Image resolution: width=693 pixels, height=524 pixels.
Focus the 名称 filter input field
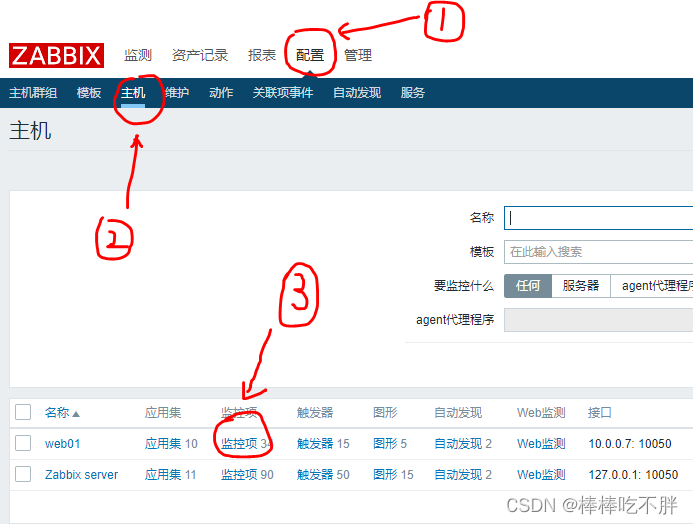pos(598,218)
